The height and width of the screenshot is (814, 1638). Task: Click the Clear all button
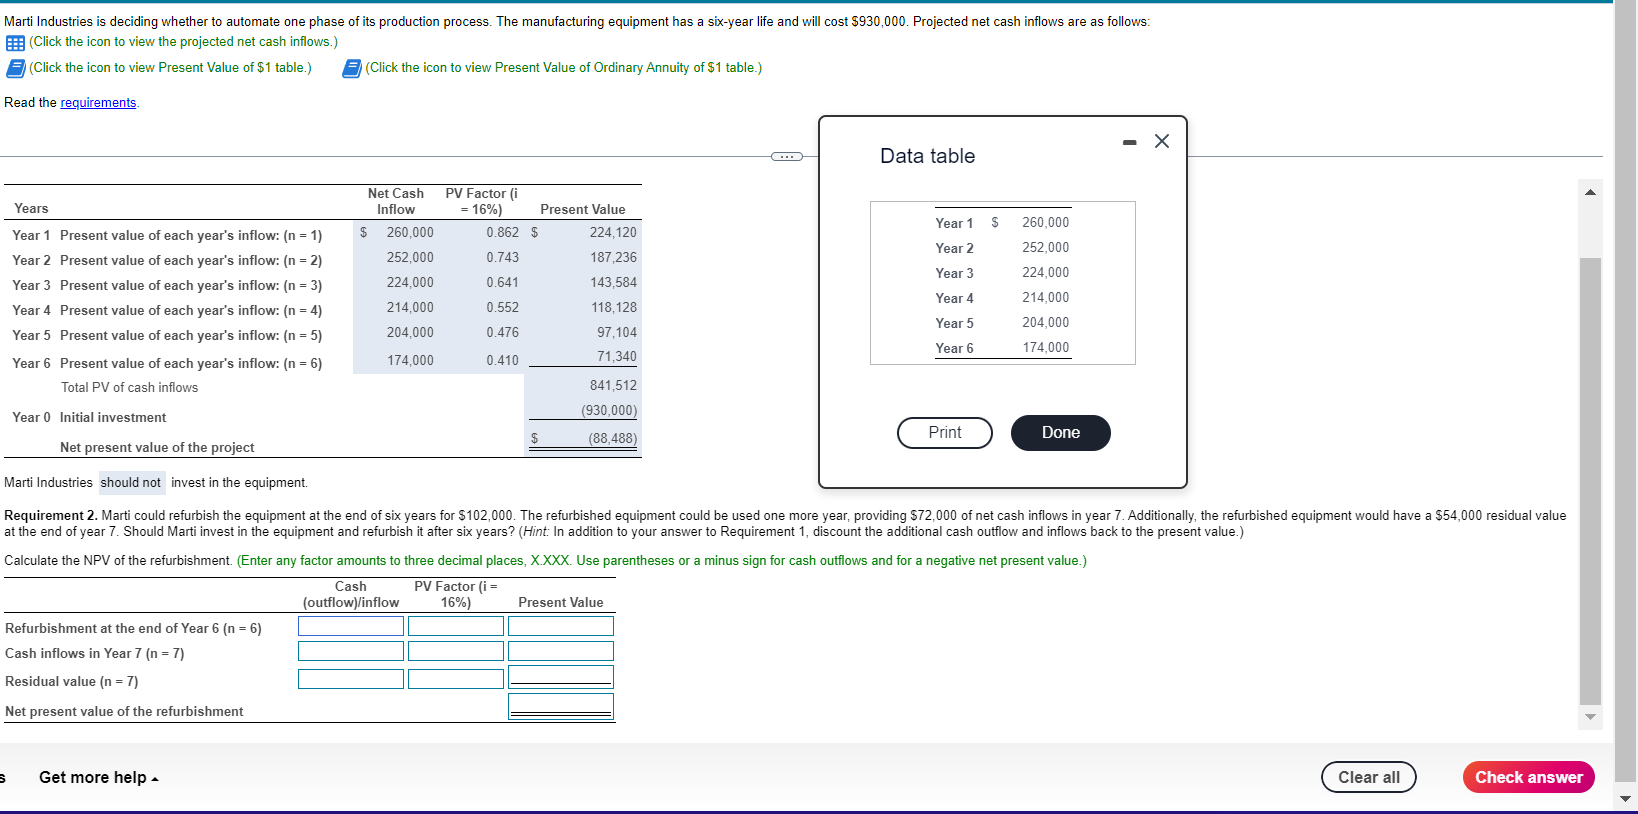coord(1369,777)
